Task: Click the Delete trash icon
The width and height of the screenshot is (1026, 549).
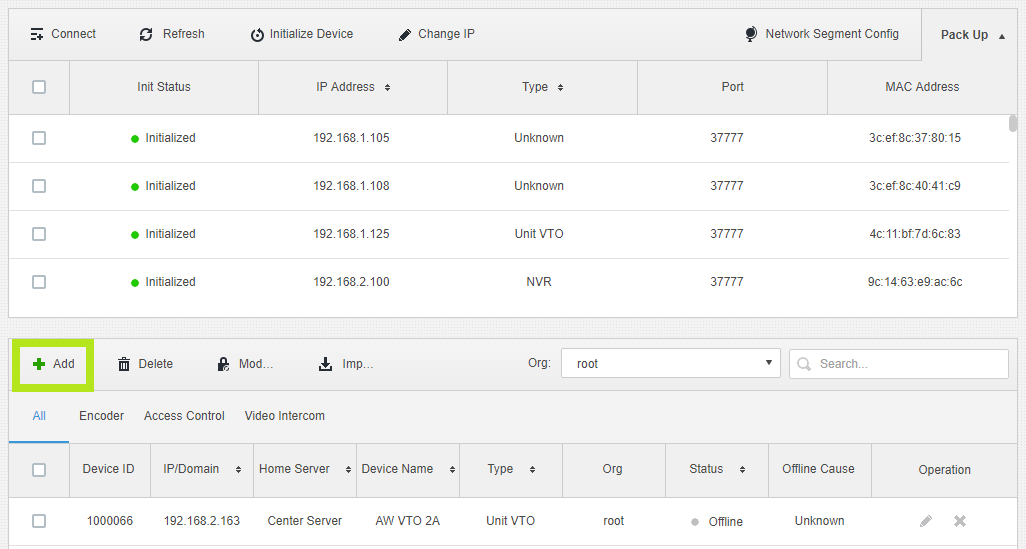Action: (124, 364)
